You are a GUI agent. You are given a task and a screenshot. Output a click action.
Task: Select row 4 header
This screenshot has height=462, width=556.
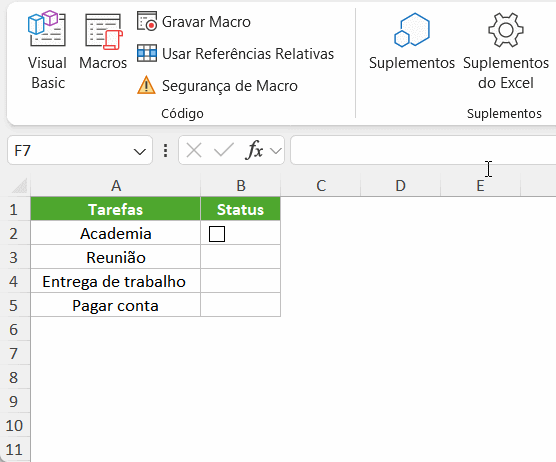click(15, 281)
